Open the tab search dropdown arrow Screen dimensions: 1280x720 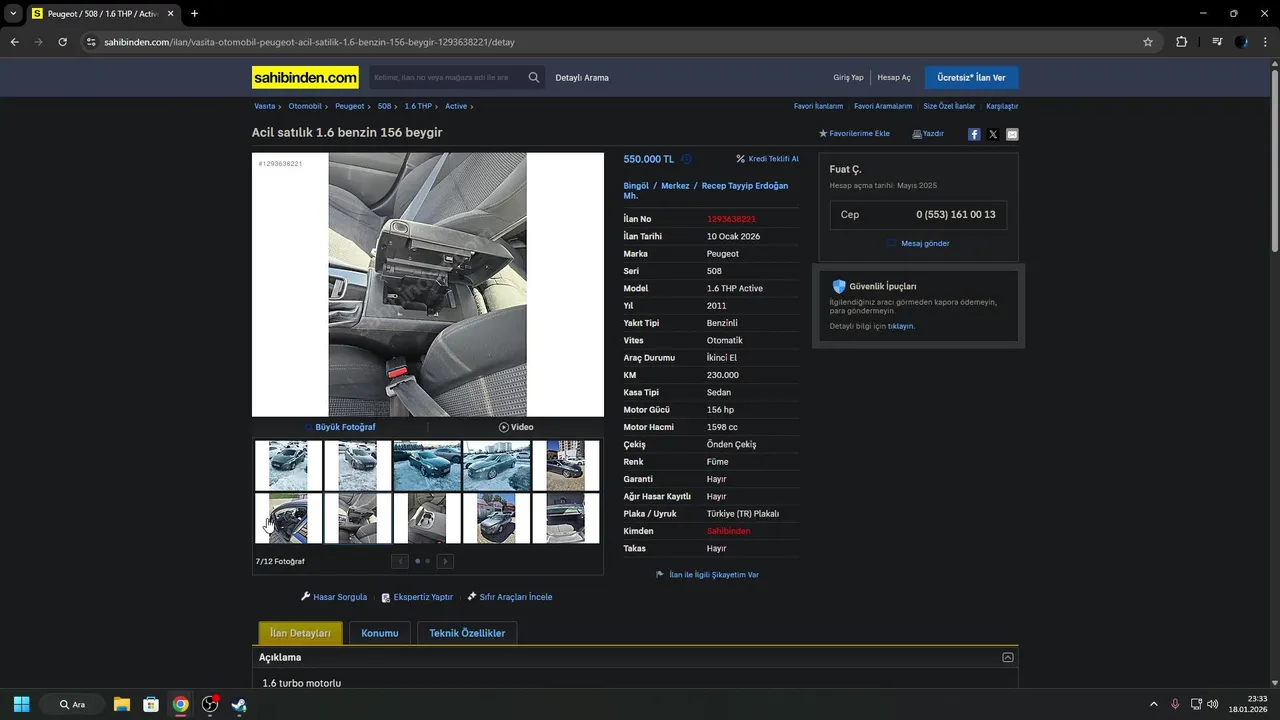coord(13,14)
